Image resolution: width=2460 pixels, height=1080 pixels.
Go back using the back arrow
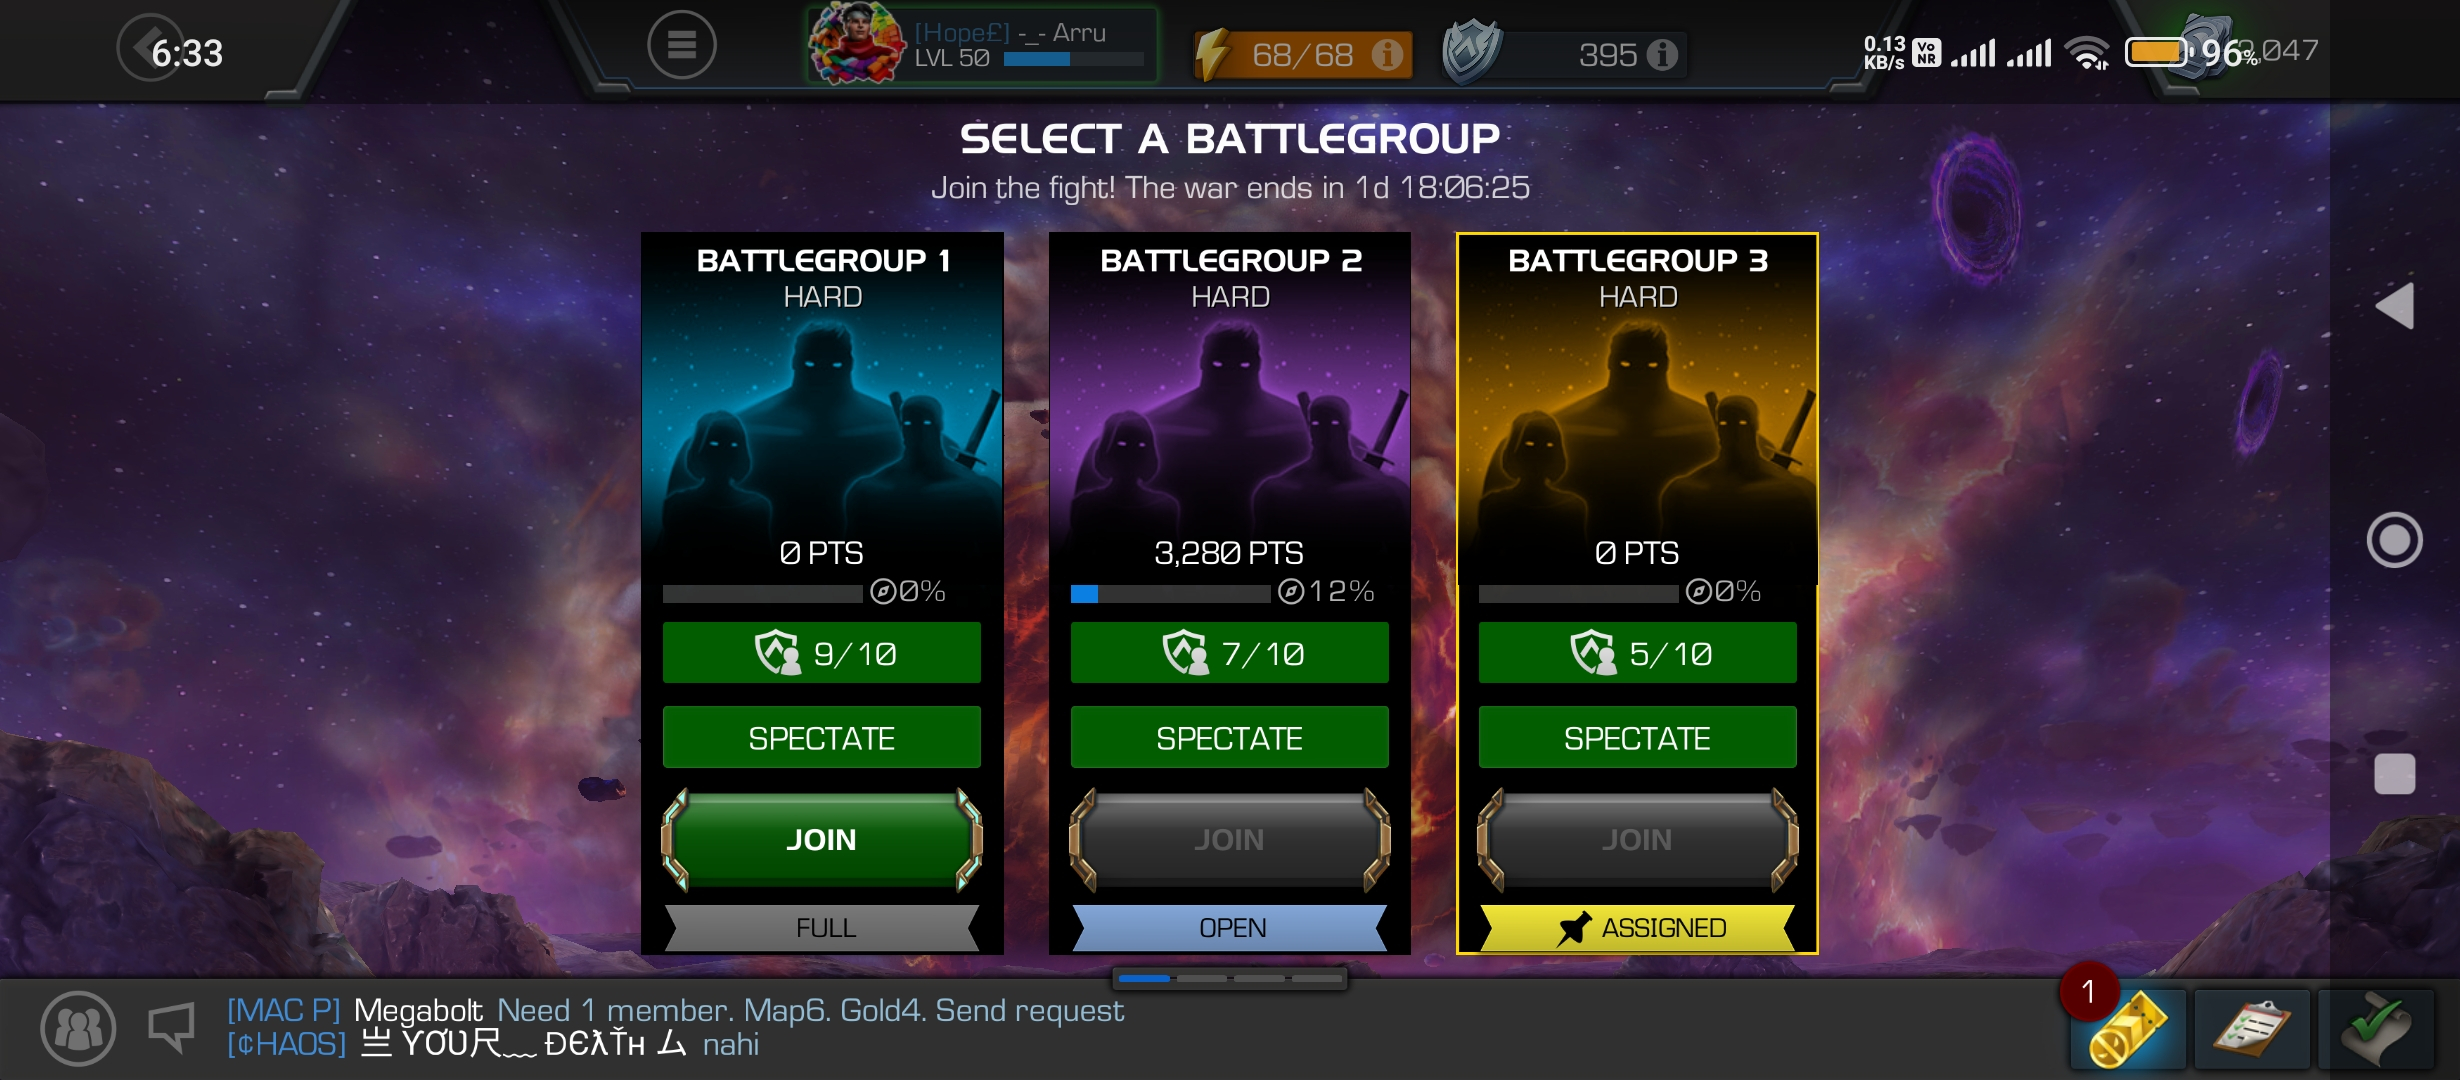click(x=150, y=48)
